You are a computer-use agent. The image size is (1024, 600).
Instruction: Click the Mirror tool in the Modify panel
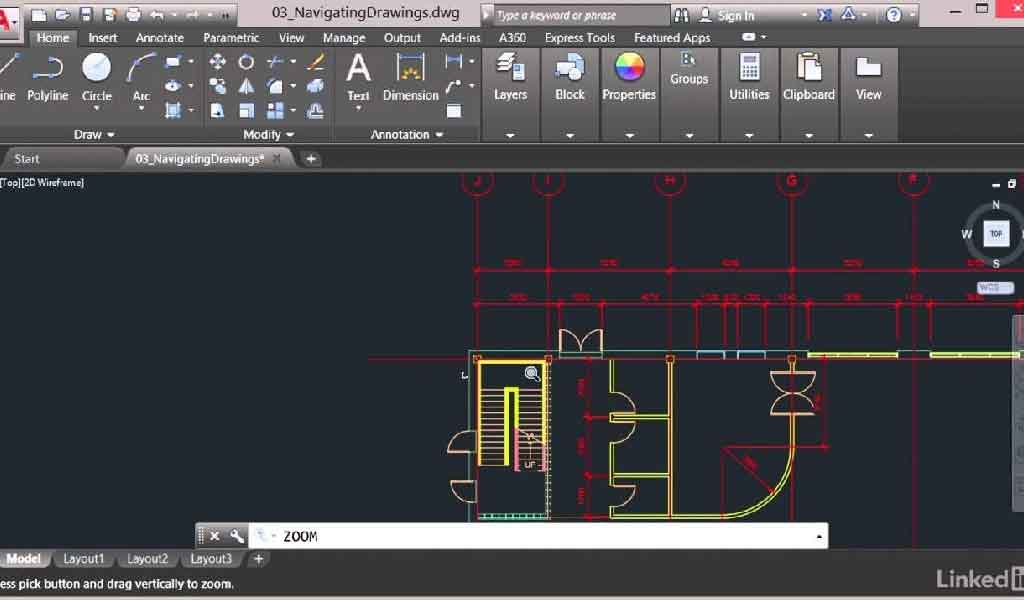(x=246, y=86)
